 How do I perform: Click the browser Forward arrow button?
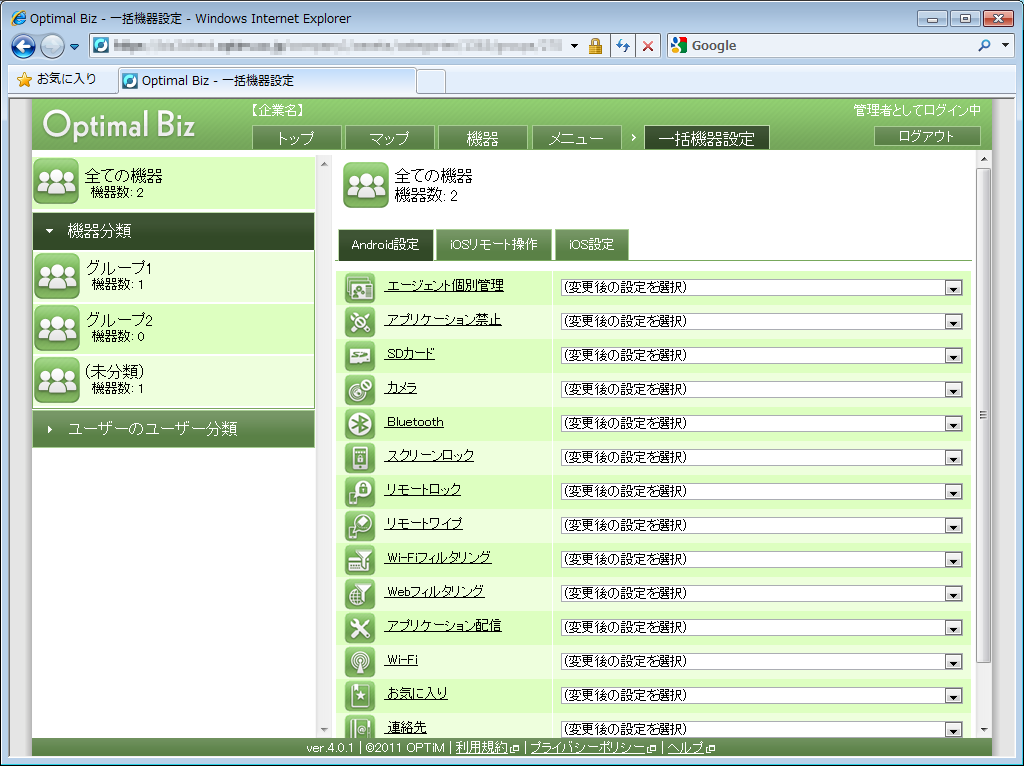click(x=52, y=46)
